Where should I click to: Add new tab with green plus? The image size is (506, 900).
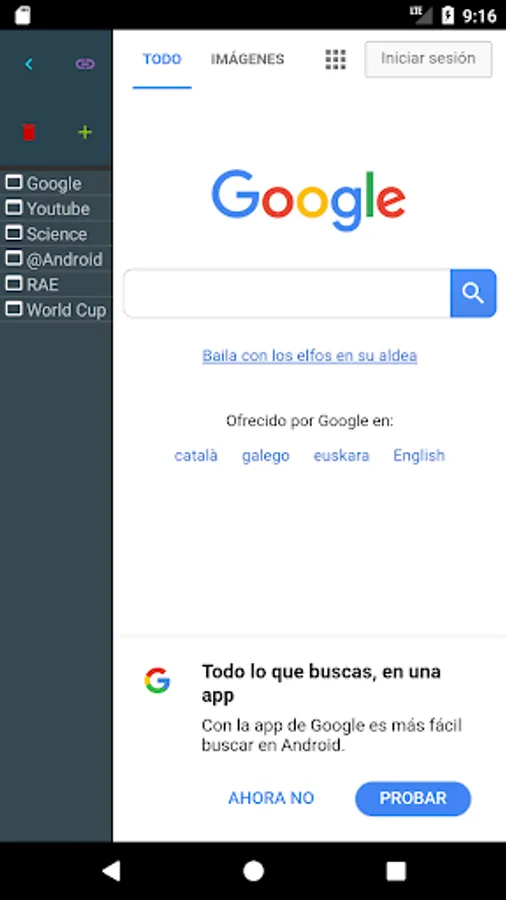[x=85, y=133]
